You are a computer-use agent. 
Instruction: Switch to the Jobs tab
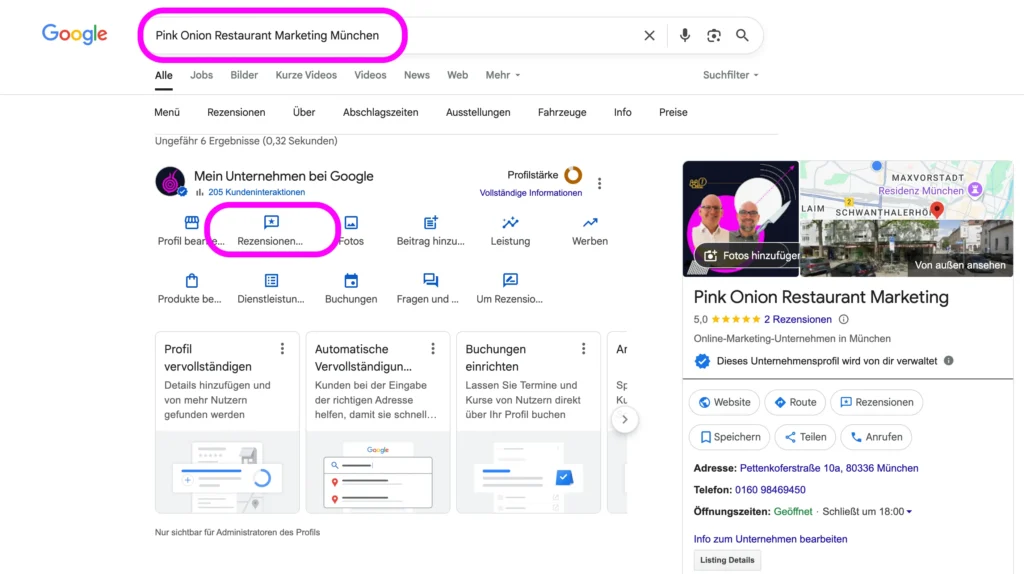pyautogui.click(x=201, y=75)
